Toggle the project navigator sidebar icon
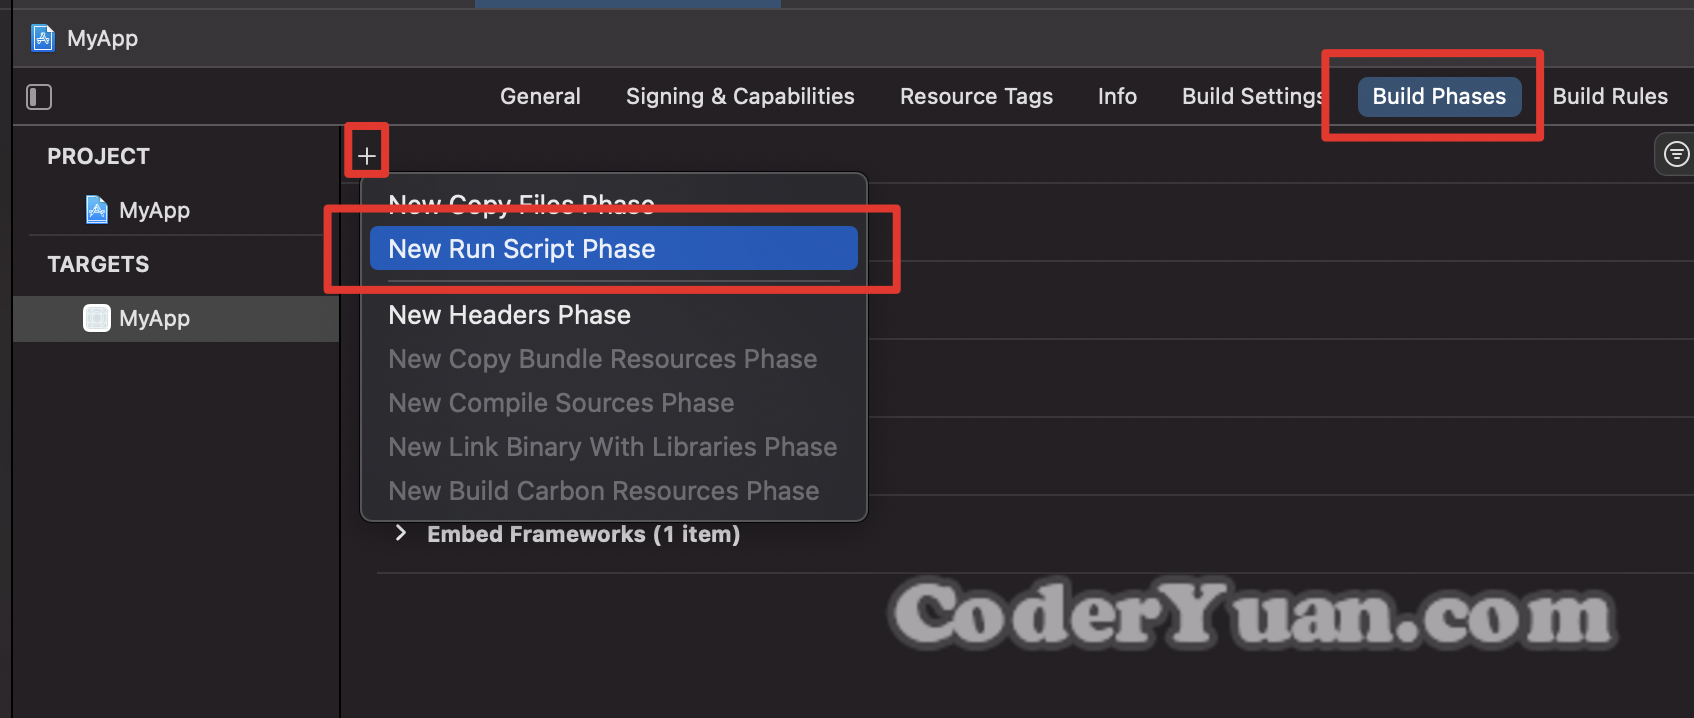This screenshot has width=1694, height=718. pos(39,97)
